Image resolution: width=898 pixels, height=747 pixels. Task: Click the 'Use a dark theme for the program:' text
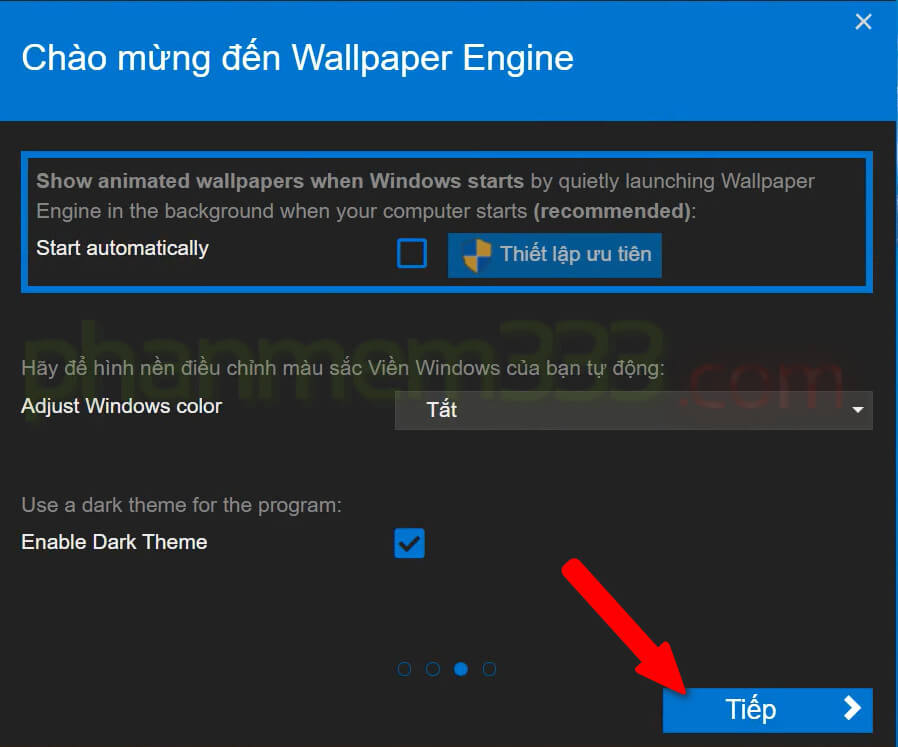coord(182,505)
